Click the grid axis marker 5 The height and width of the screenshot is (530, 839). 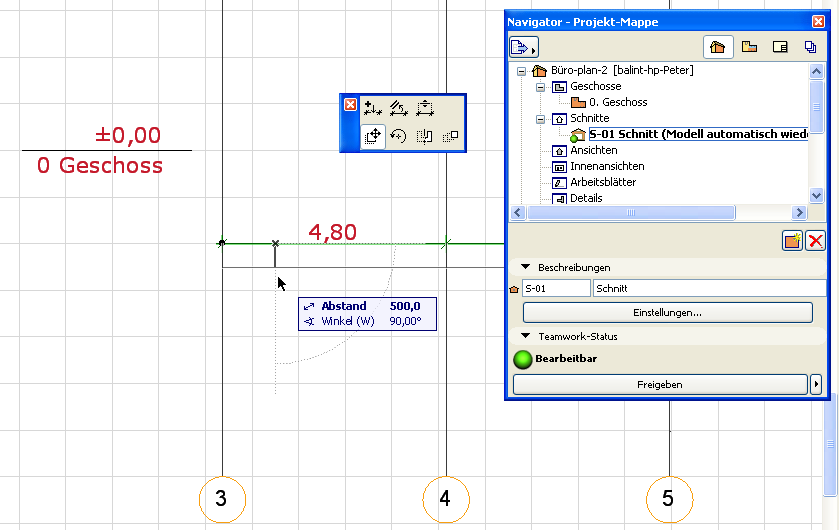[669, 500]
